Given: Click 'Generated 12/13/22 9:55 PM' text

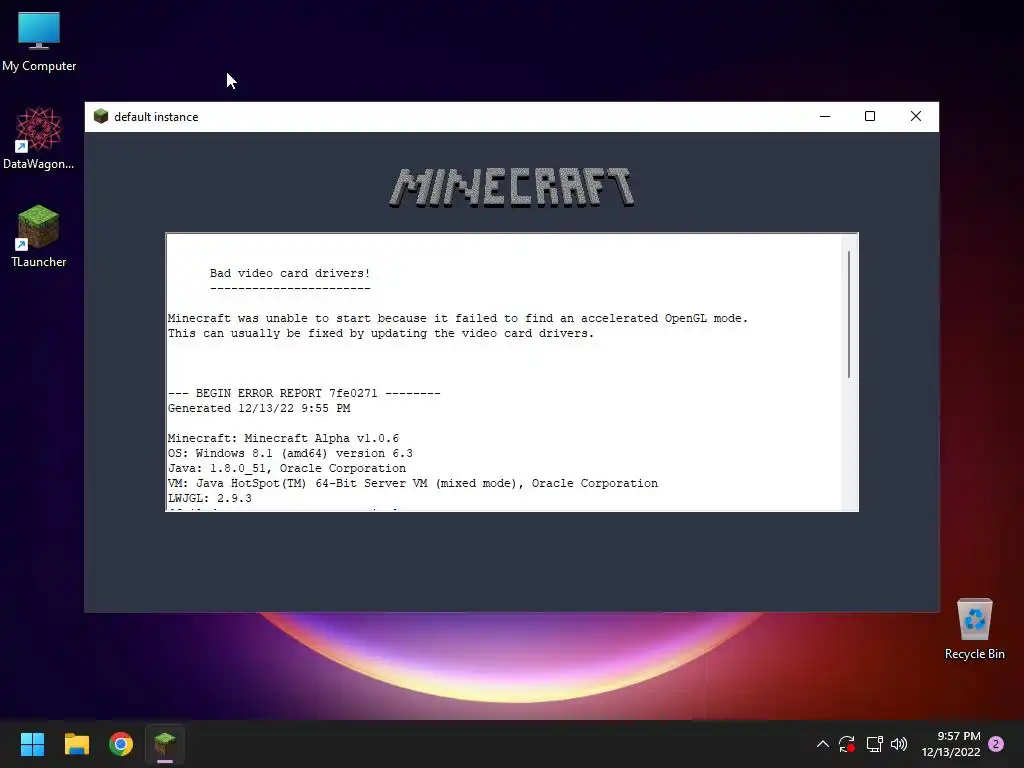Looking at the screenshot, I should point(259,408).
